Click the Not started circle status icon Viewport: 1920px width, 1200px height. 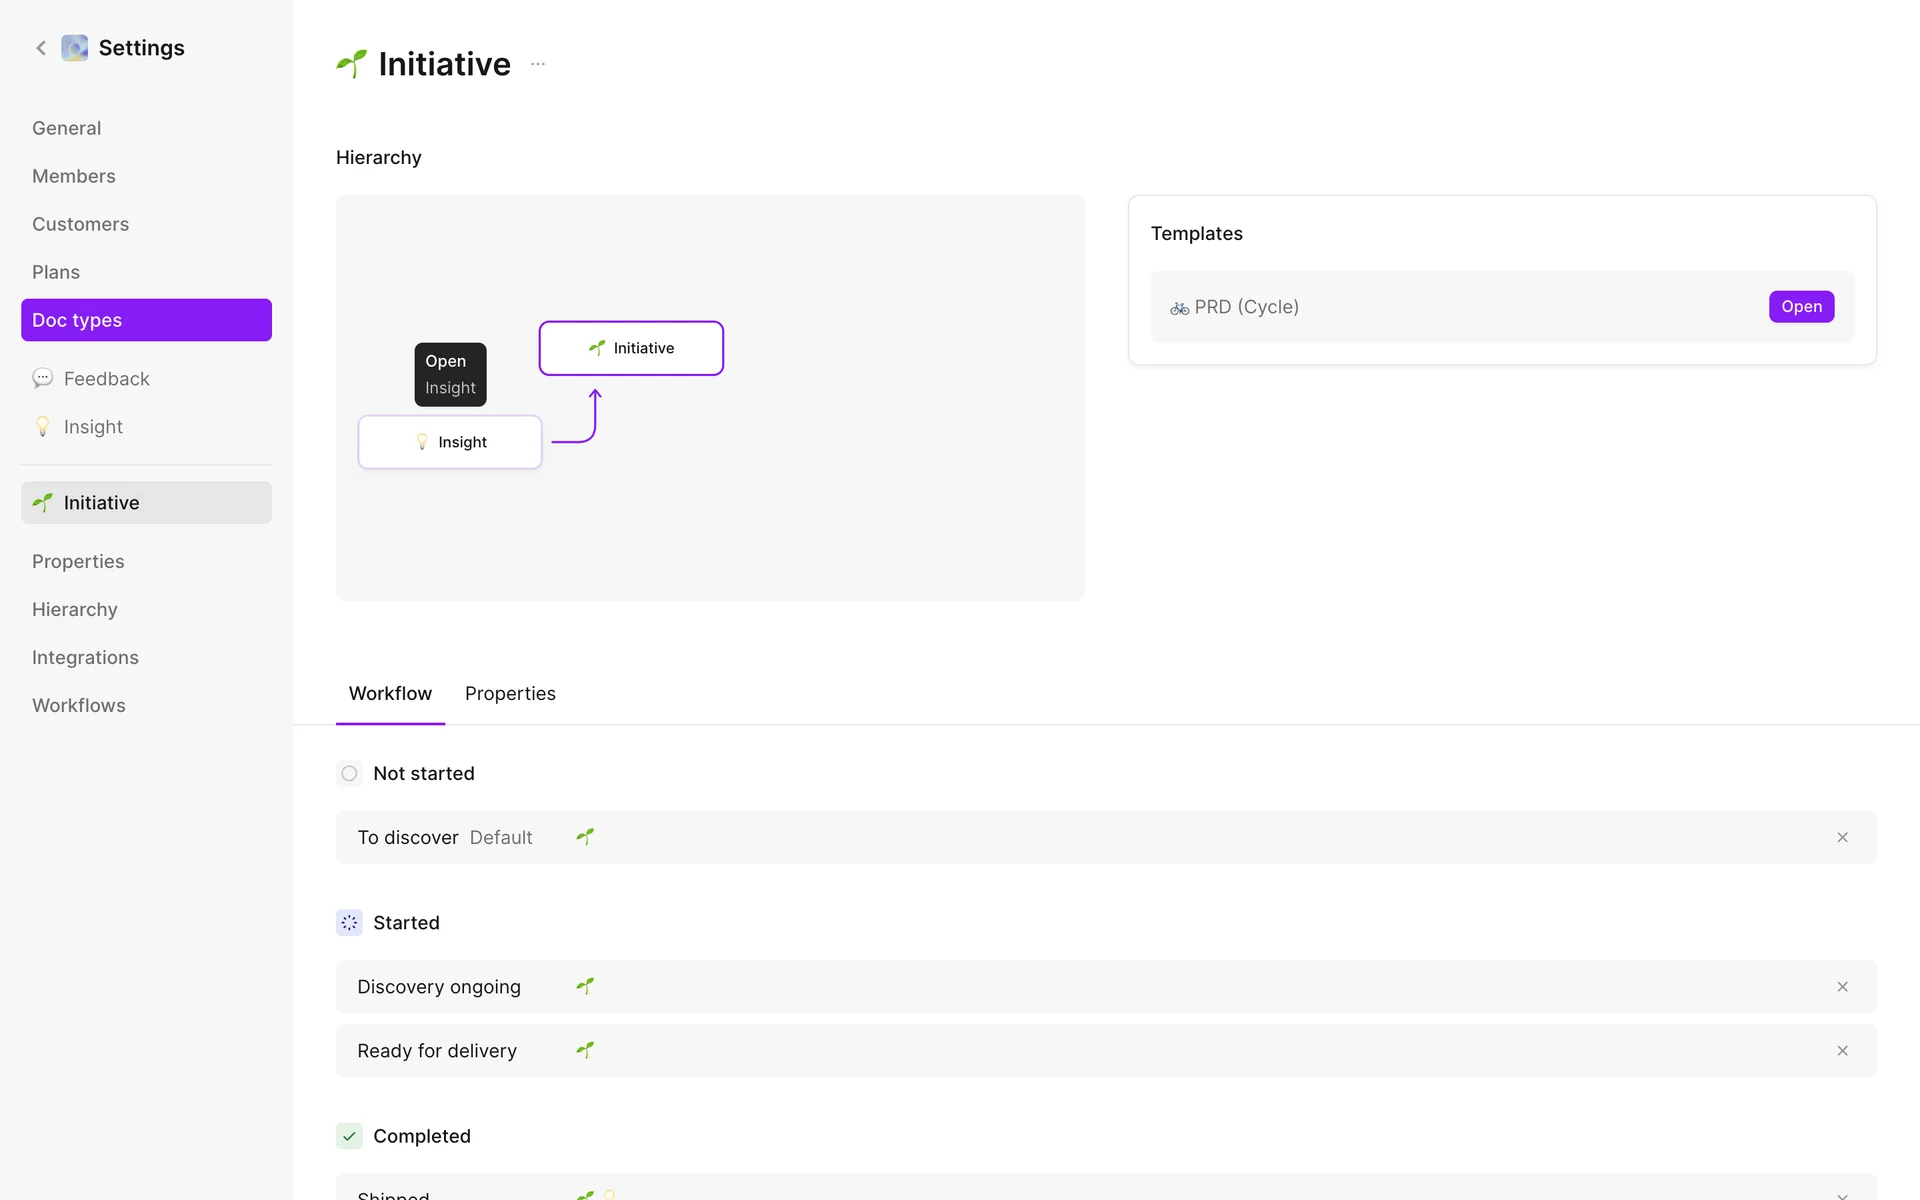(x=349, y=774)
